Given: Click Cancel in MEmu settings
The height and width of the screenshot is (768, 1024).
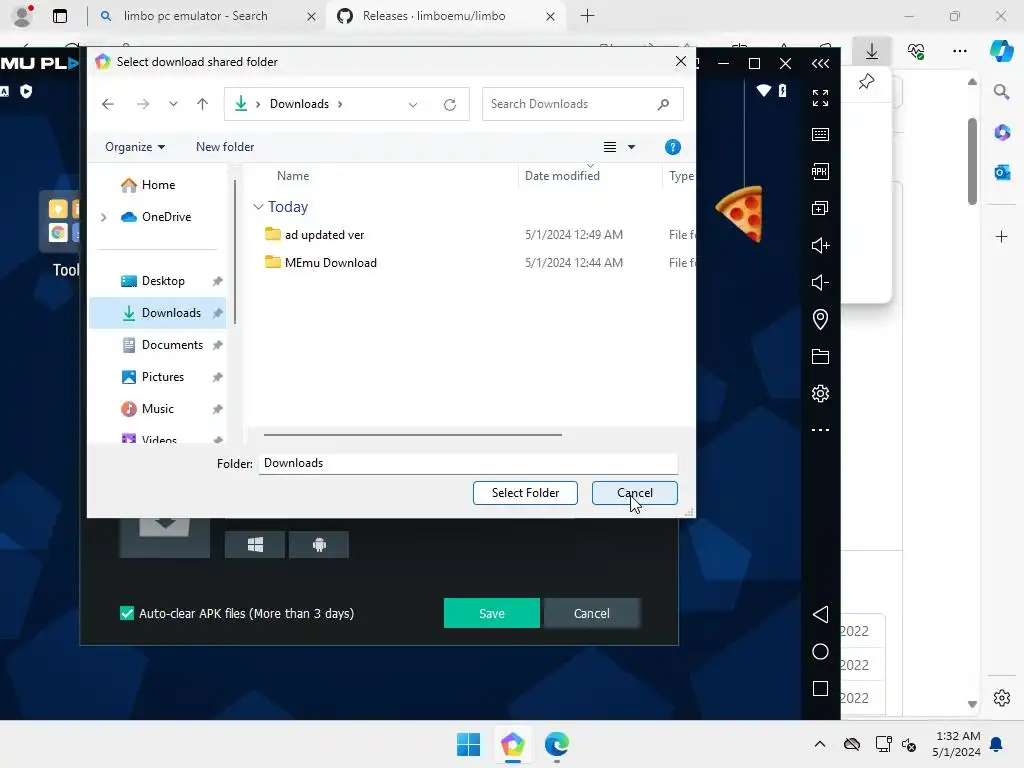Looking at the screenshot, I should 592,613.
